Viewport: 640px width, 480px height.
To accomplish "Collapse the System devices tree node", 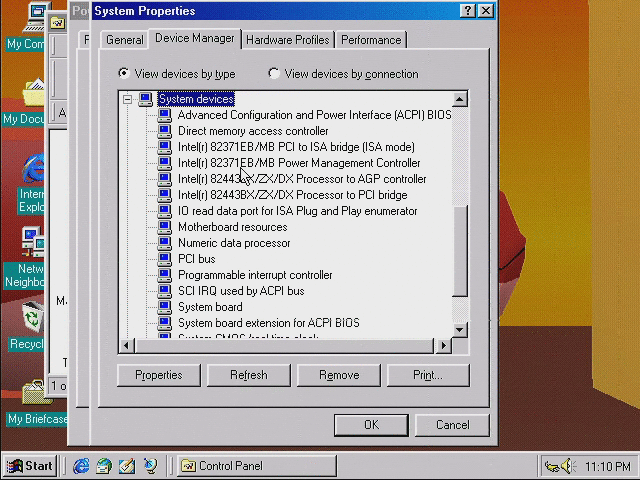I will (x=127, y=99).
